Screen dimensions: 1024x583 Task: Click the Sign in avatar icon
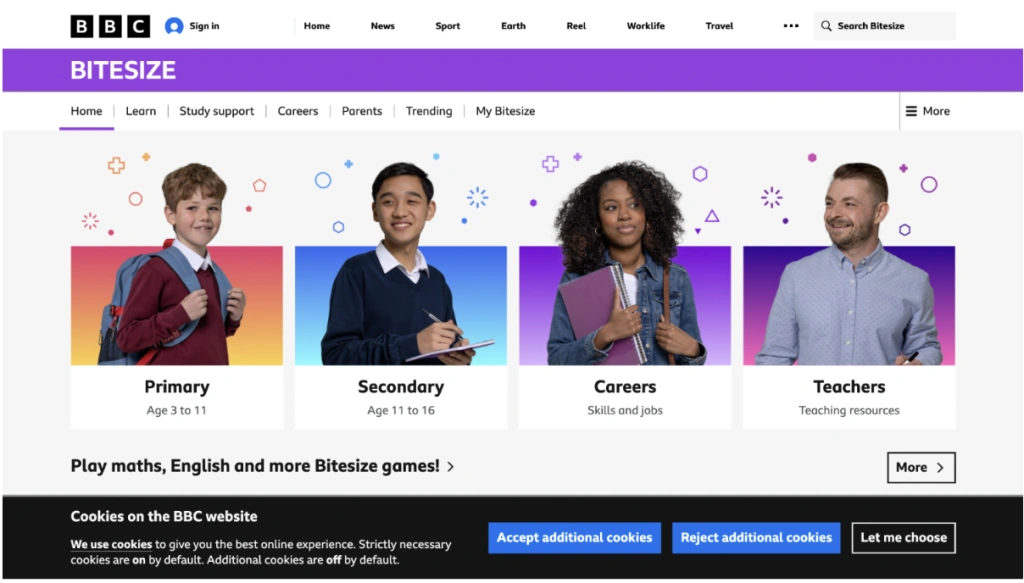[x=174, y=26]
